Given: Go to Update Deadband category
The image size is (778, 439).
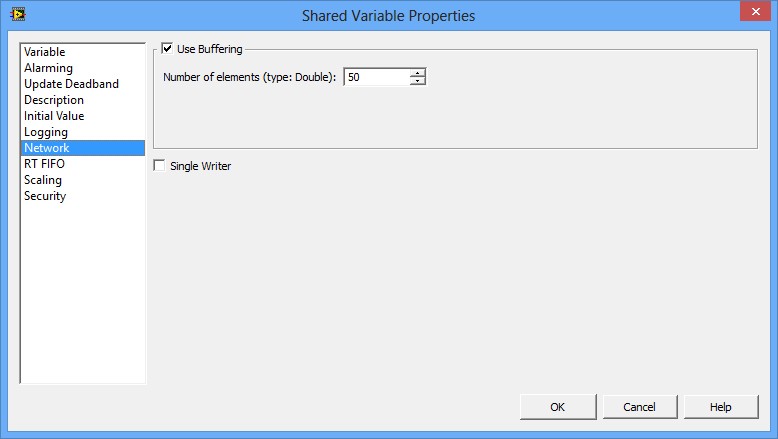Looking at the screenshot, I should click(71, 84).
